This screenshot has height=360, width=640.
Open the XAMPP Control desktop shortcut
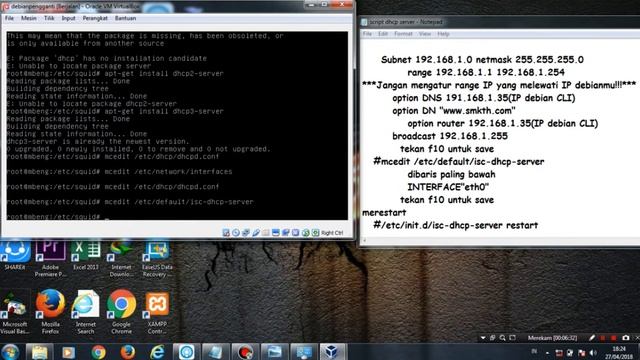point(157,312)
